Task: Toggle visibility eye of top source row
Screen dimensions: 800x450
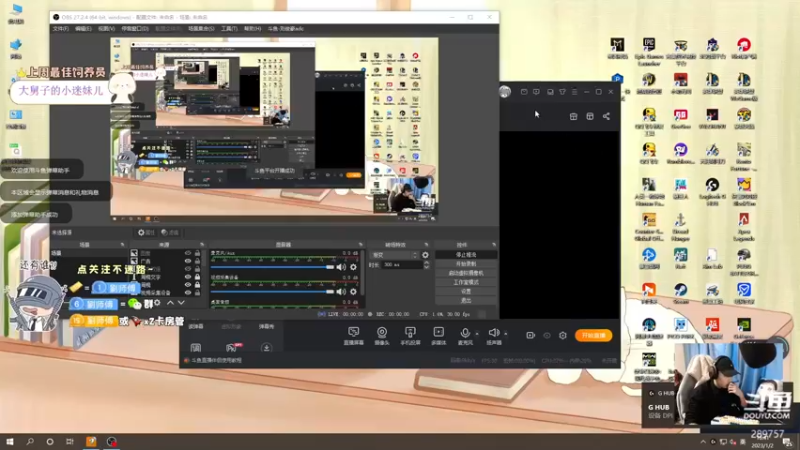Action: click(x=188, y=253)
